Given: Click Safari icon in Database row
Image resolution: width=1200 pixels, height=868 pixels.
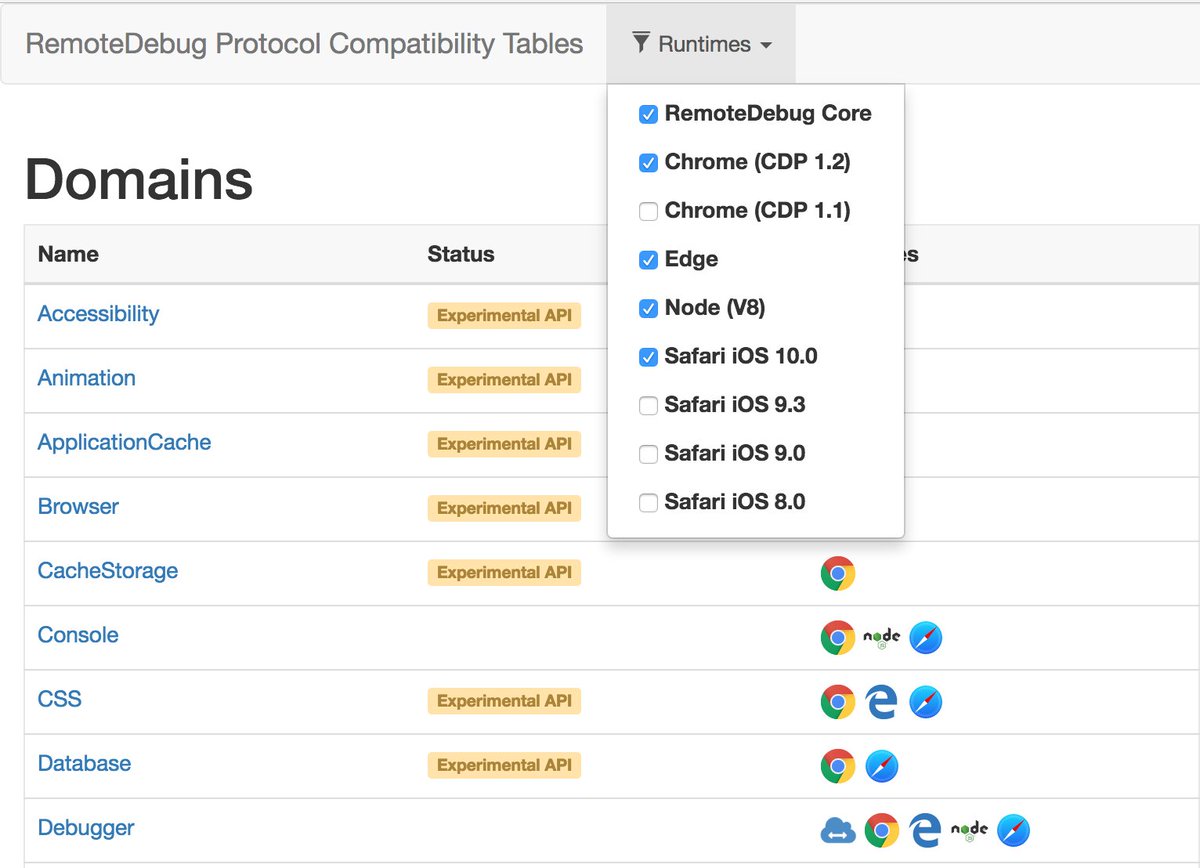Looking at the screenshot, I should click(882, 766).
